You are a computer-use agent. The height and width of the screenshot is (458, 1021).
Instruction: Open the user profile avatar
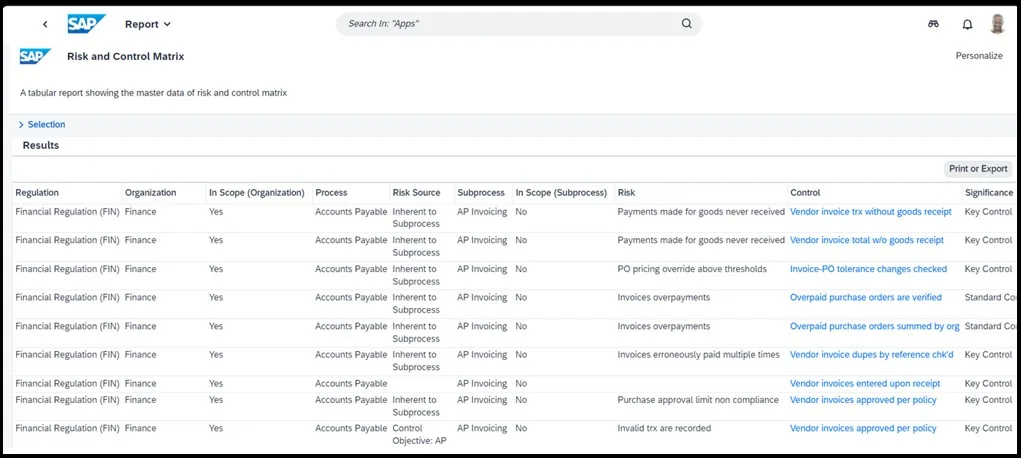pyautogui.click(x=997, y=24)
